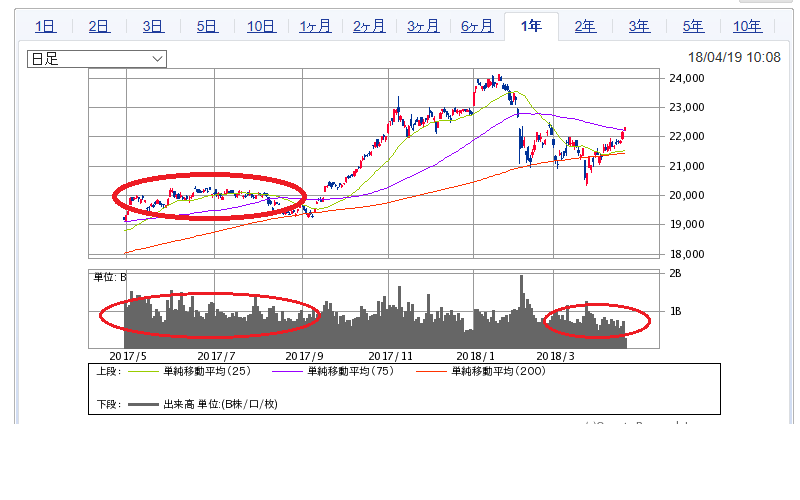
Task: Switch to the 1日 chart tab
Action: click(x=45, y=27)
